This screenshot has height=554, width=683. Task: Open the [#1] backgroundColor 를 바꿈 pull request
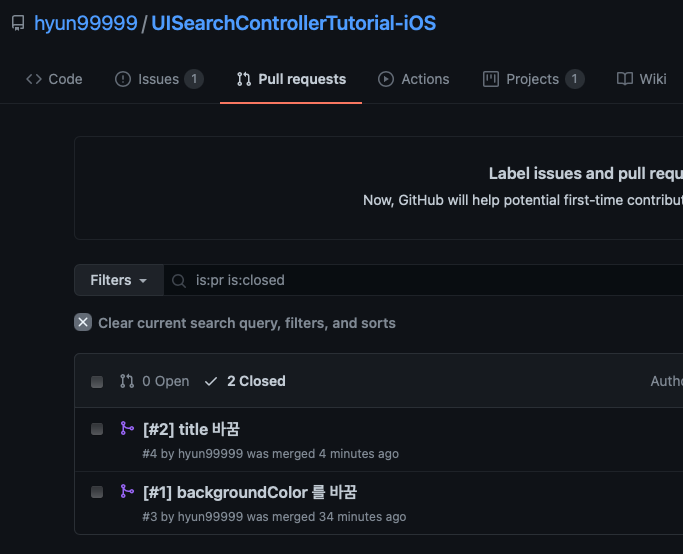click(x=250, y=493)
